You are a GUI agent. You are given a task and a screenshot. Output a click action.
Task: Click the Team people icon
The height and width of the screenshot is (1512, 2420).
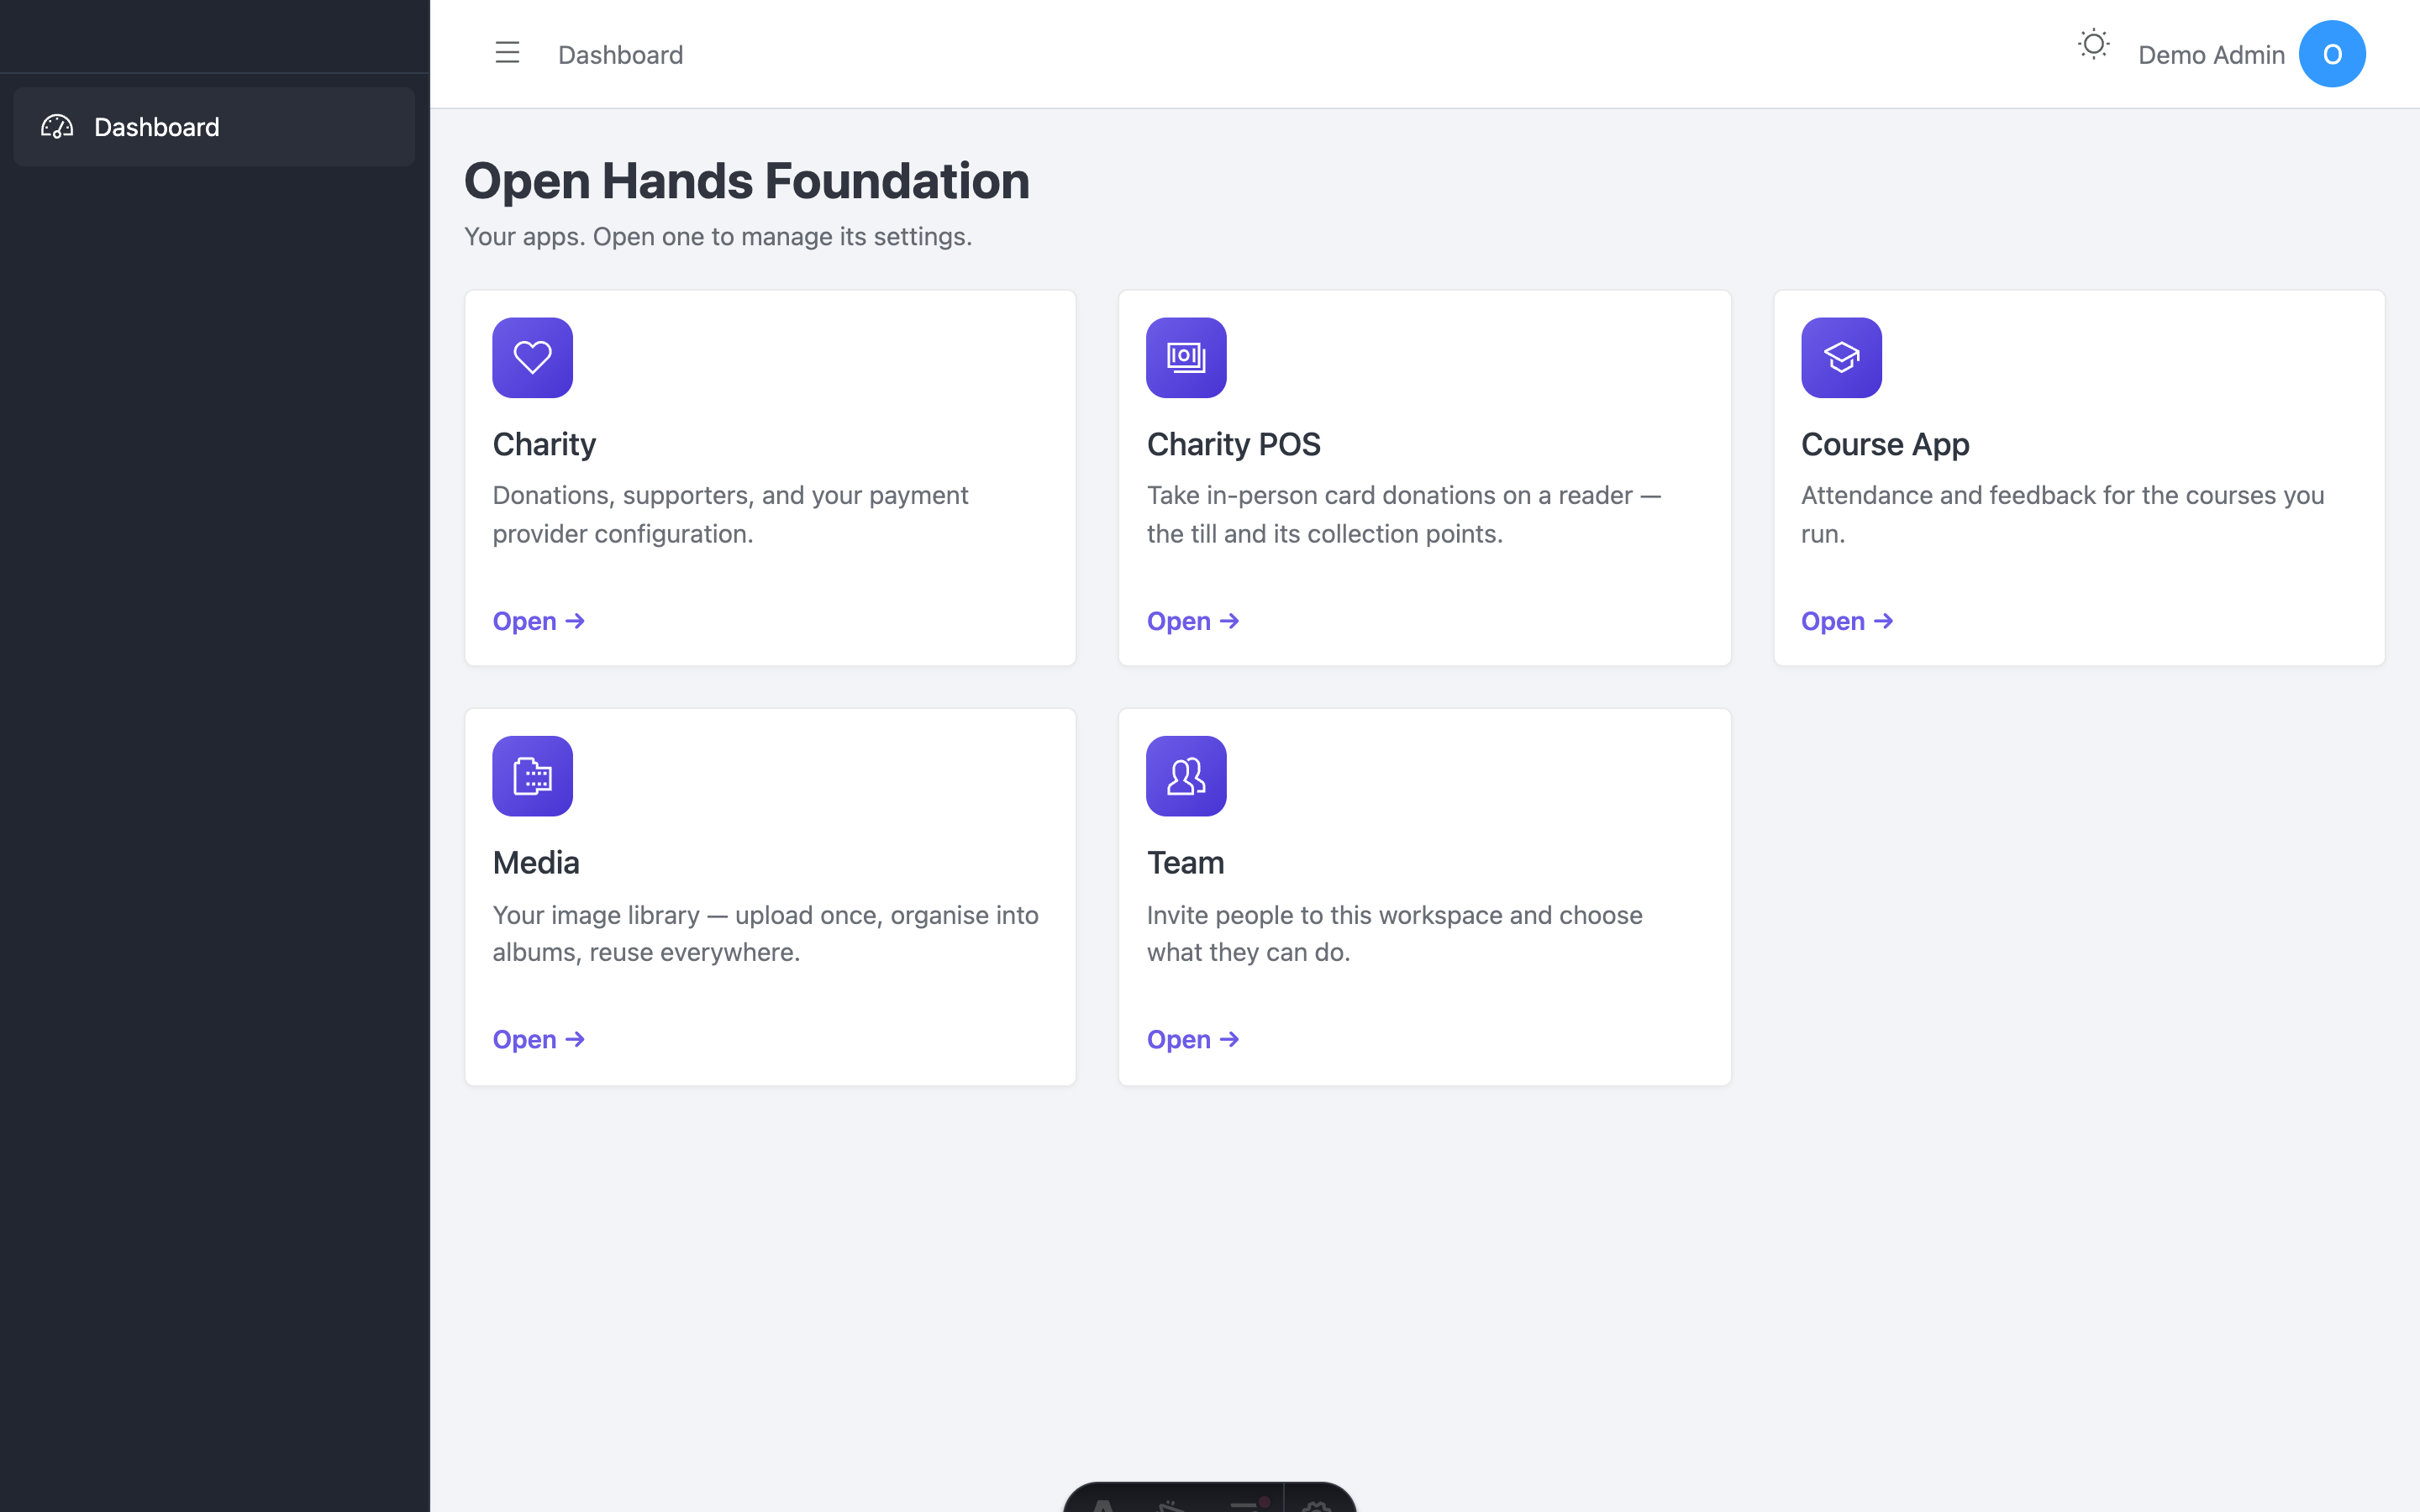pos(1186,776)
